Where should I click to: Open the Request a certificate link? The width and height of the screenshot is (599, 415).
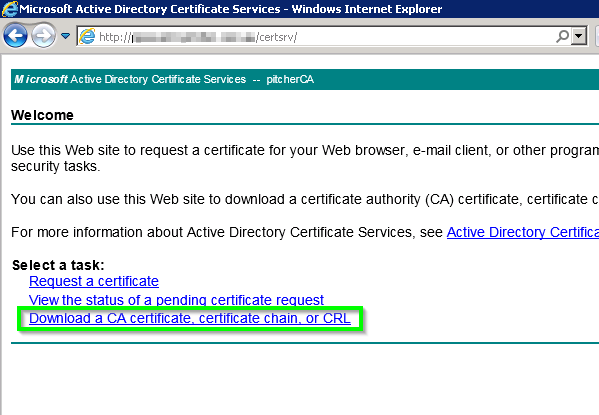[94, 281]
